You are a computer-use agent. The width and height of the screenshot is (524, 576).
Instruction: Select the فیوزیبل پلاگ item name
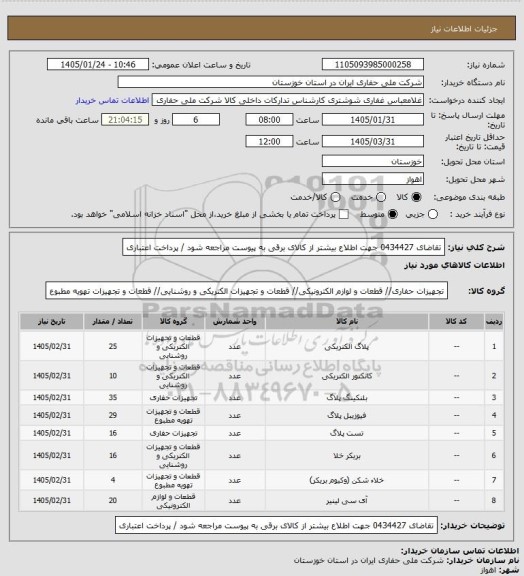347,415
